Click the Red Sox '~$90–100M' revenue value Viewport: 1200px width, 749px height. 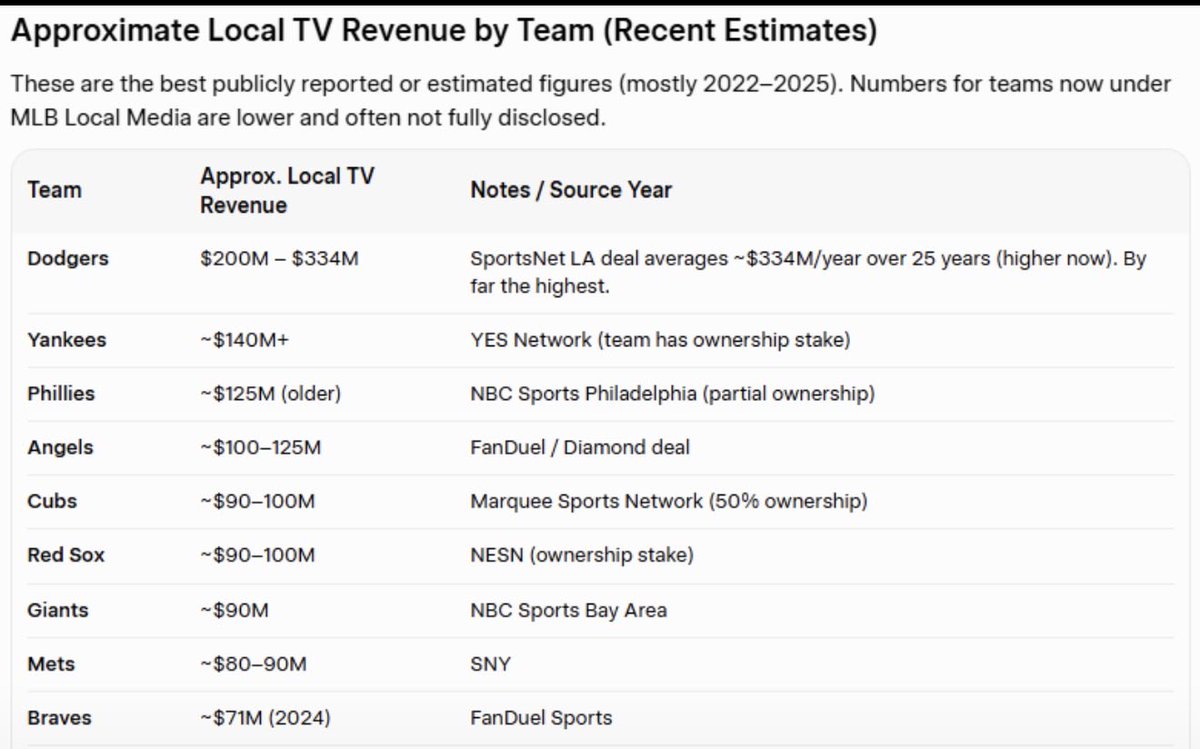[x=258, y=555]
